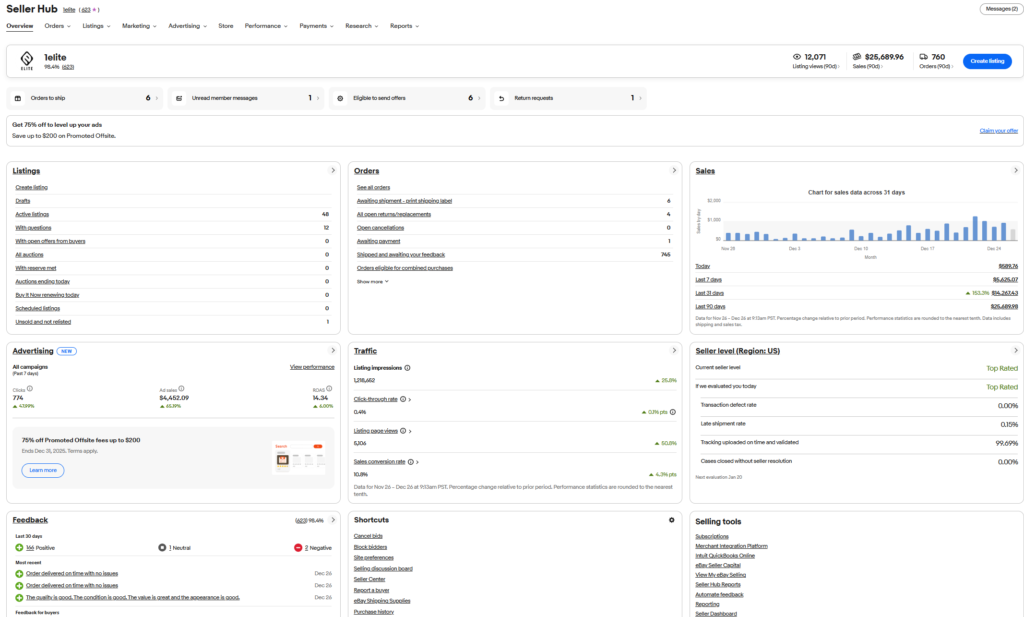Image resolution: width=1024 pixels, height=617 pixels.
Task: Select the Overview tab
Action: [20, 26]
